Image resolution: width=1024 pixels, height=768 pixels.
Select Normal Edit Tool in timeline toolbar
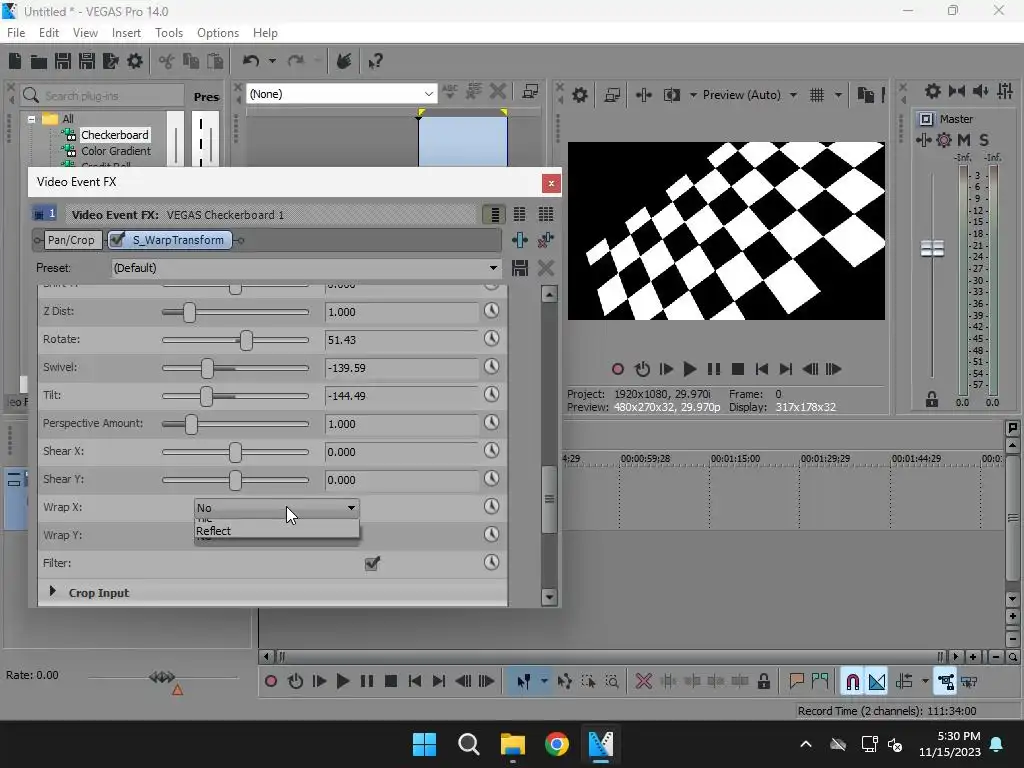click(x=524, y=682)
